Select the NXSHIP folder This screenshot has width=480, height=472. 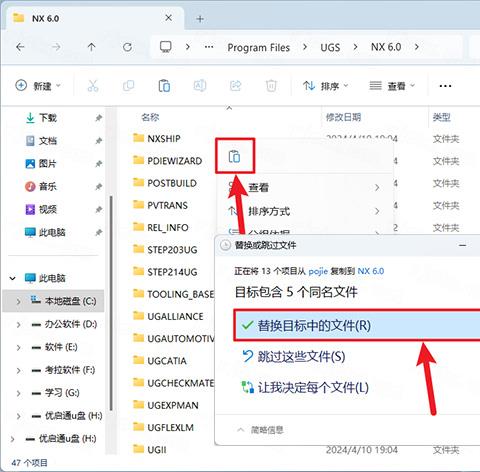point(157,138)
